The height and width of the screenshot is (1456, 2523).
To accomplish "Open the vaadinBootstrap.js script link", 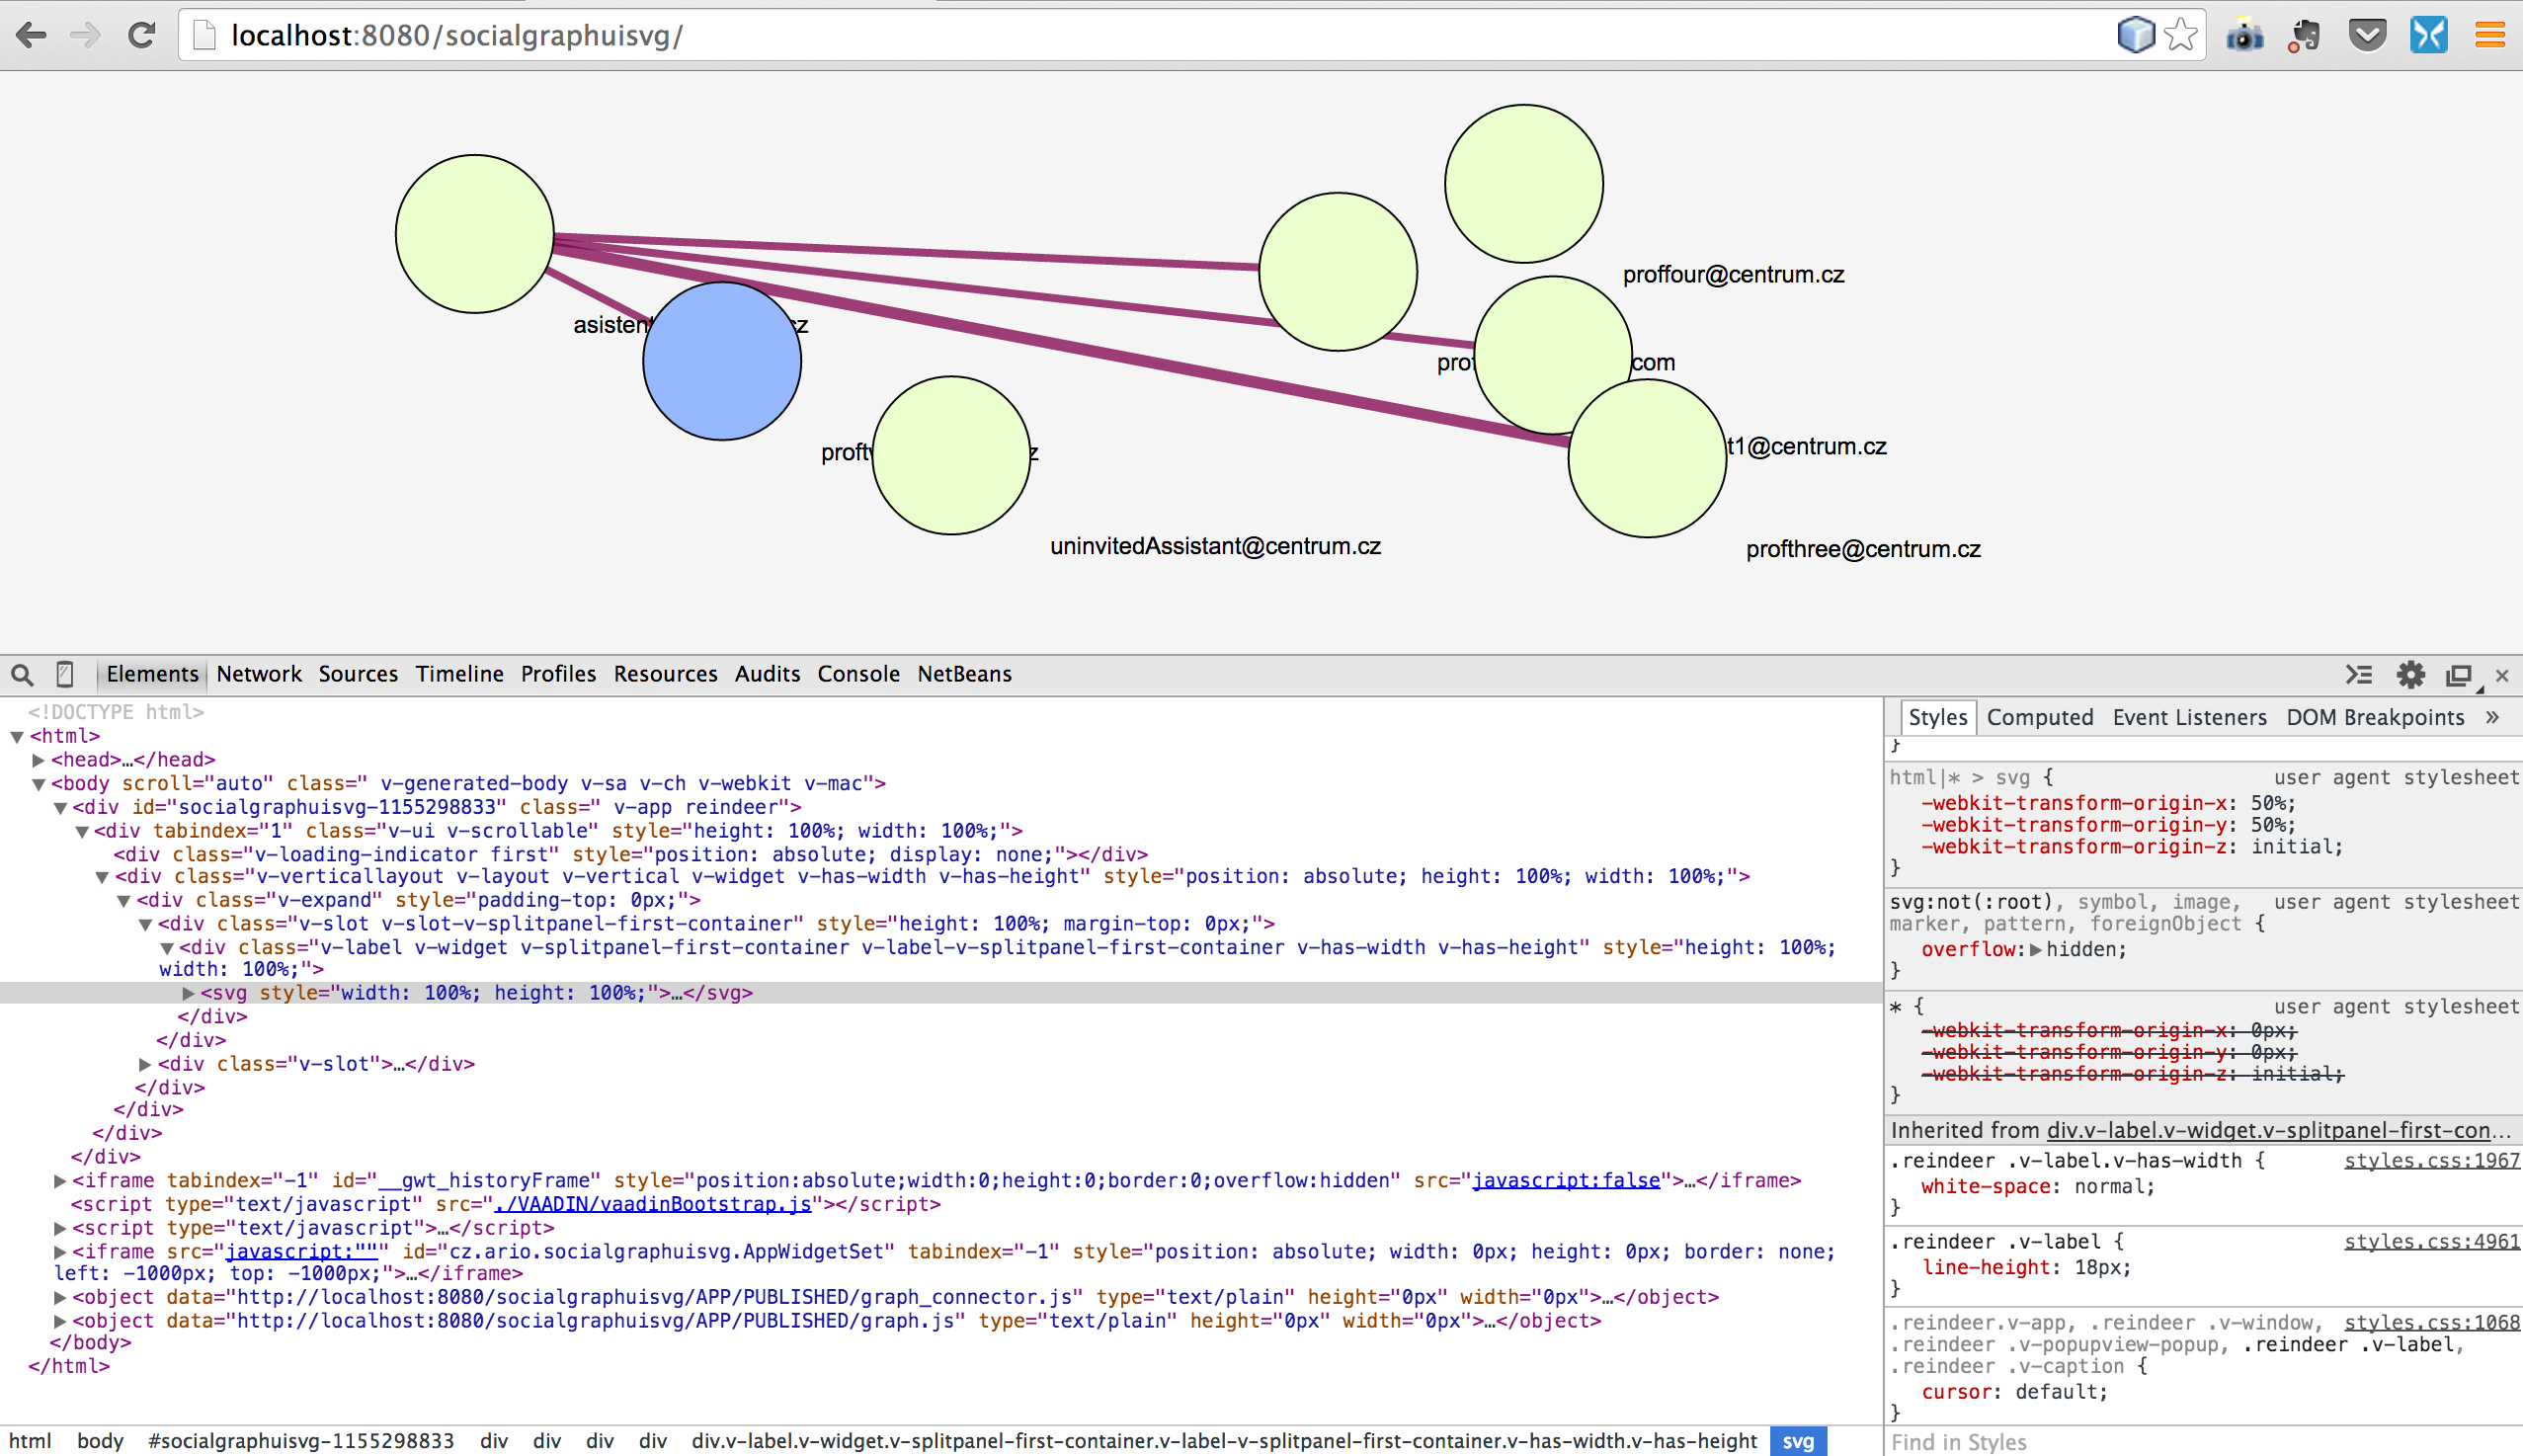I will (x=652, y=1204).
